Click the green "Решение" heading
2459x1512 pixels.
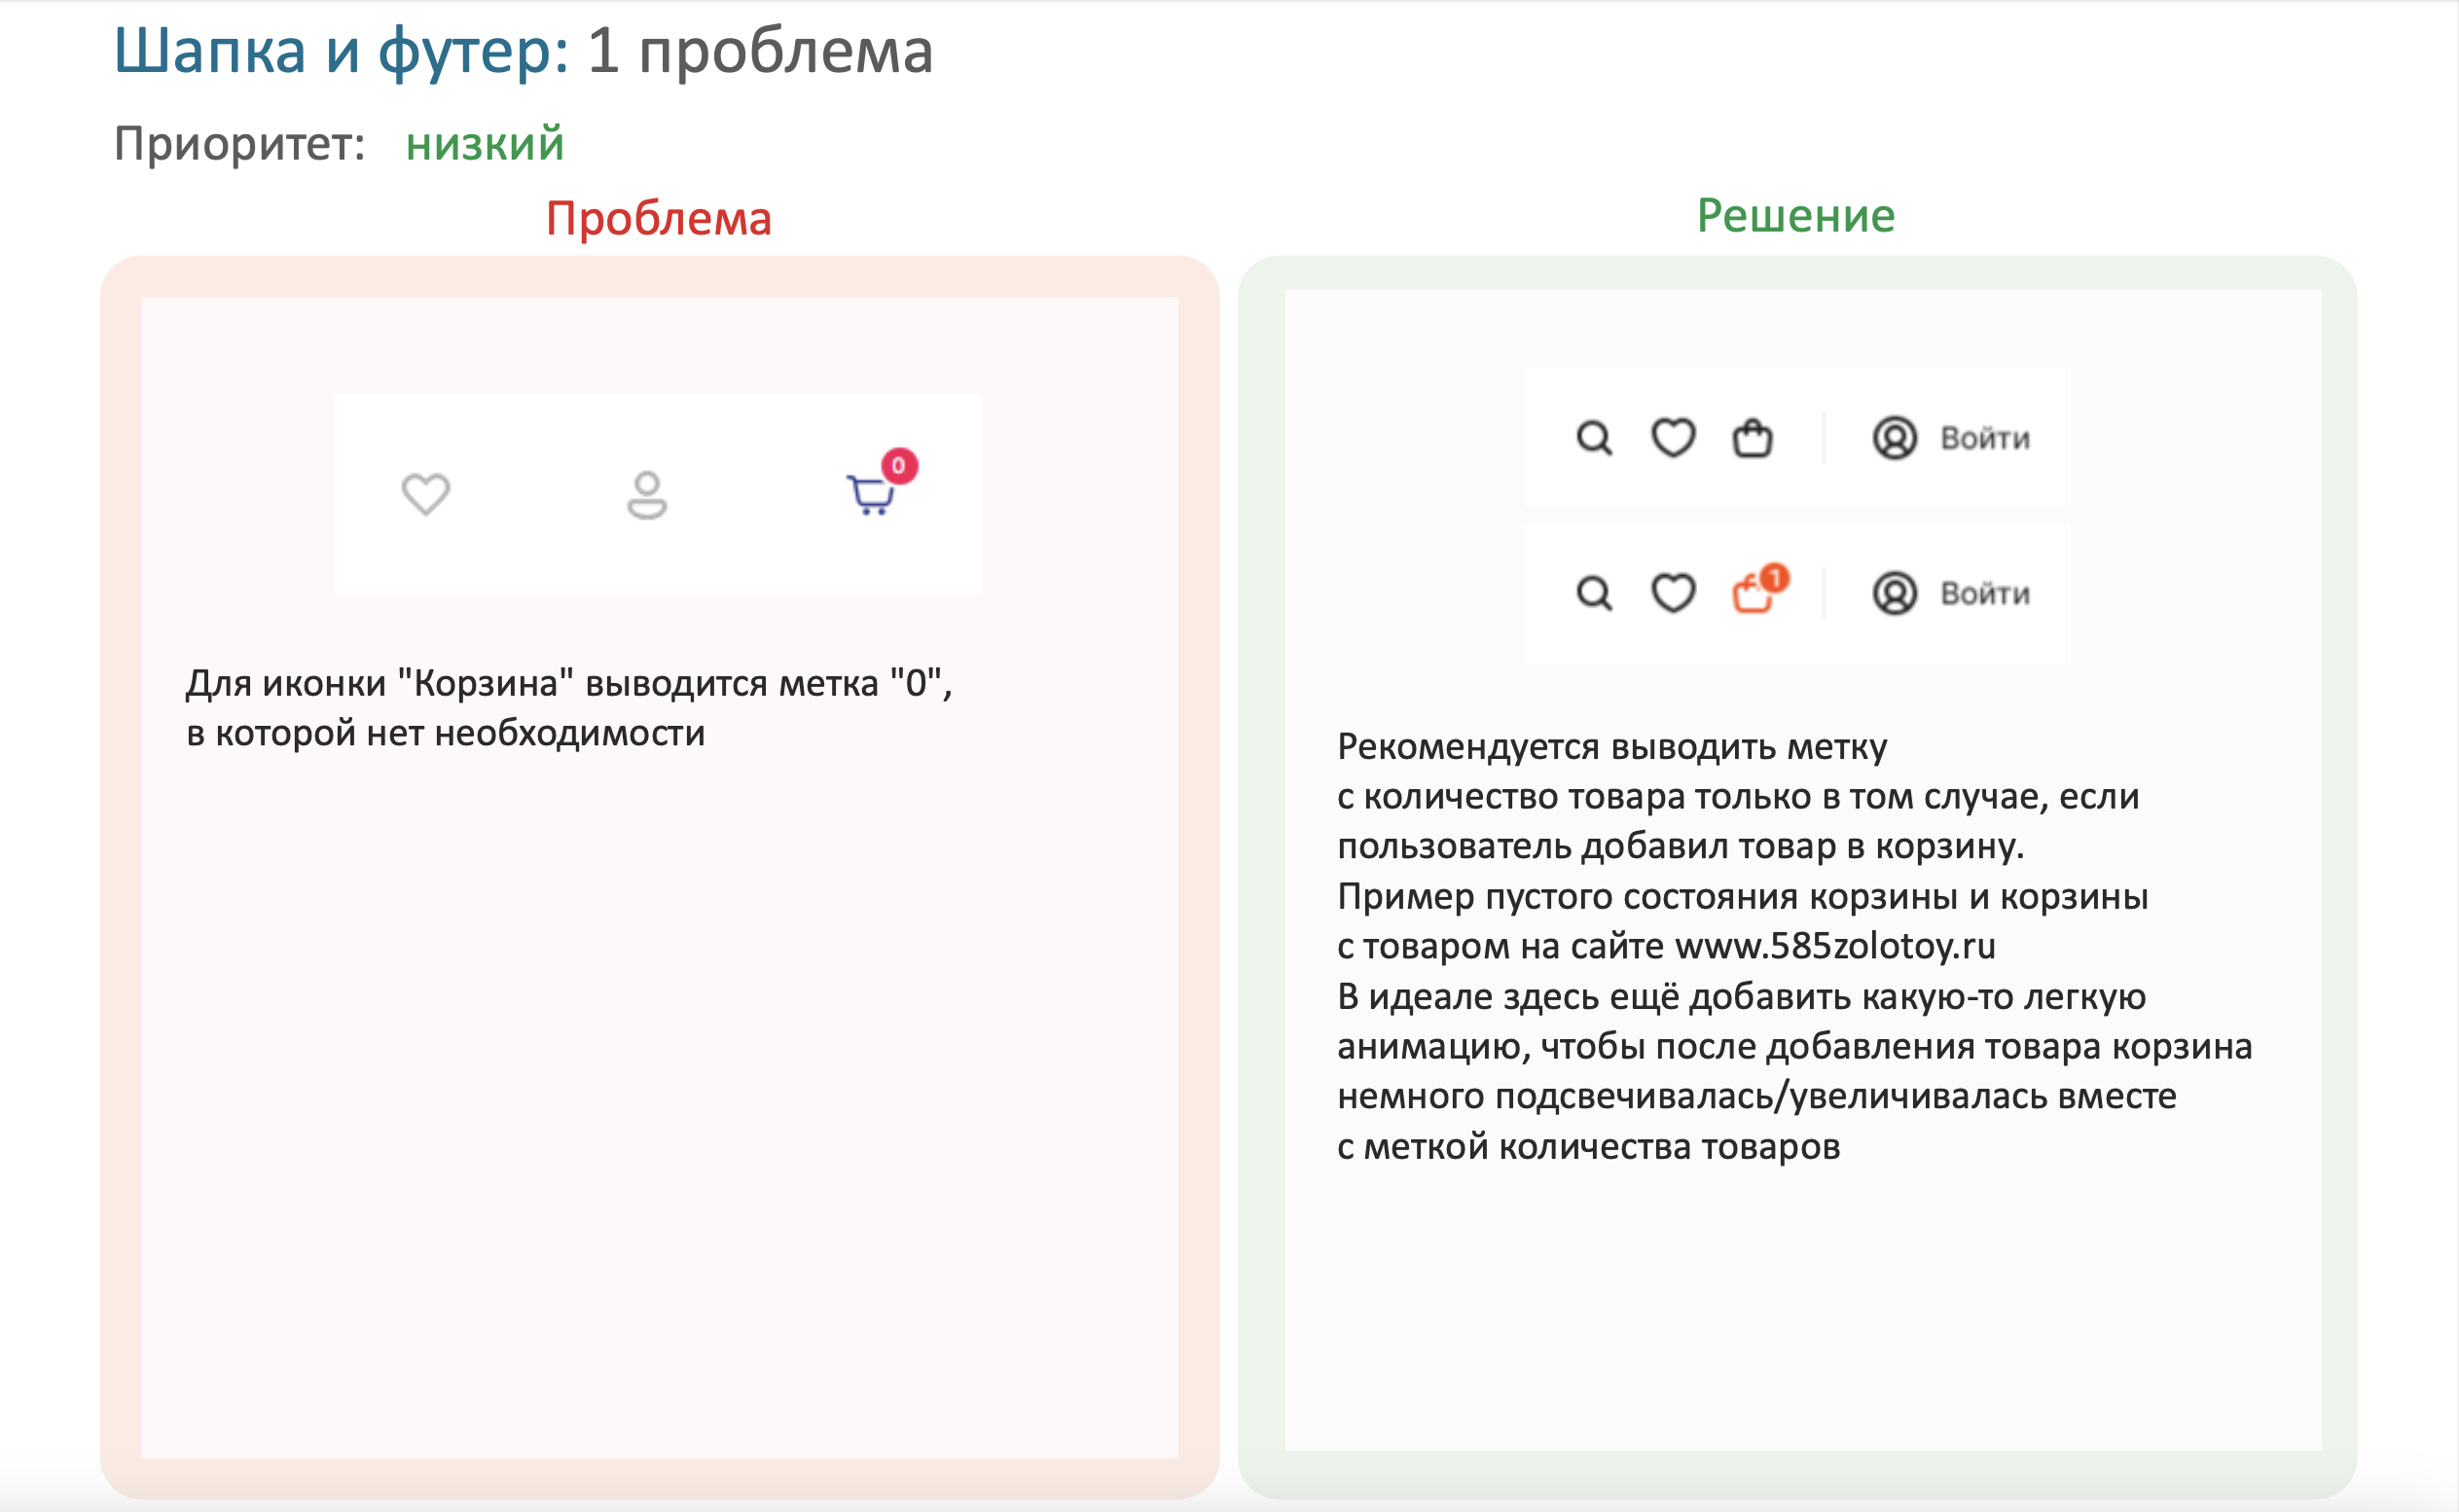[x=1796, y=216]
